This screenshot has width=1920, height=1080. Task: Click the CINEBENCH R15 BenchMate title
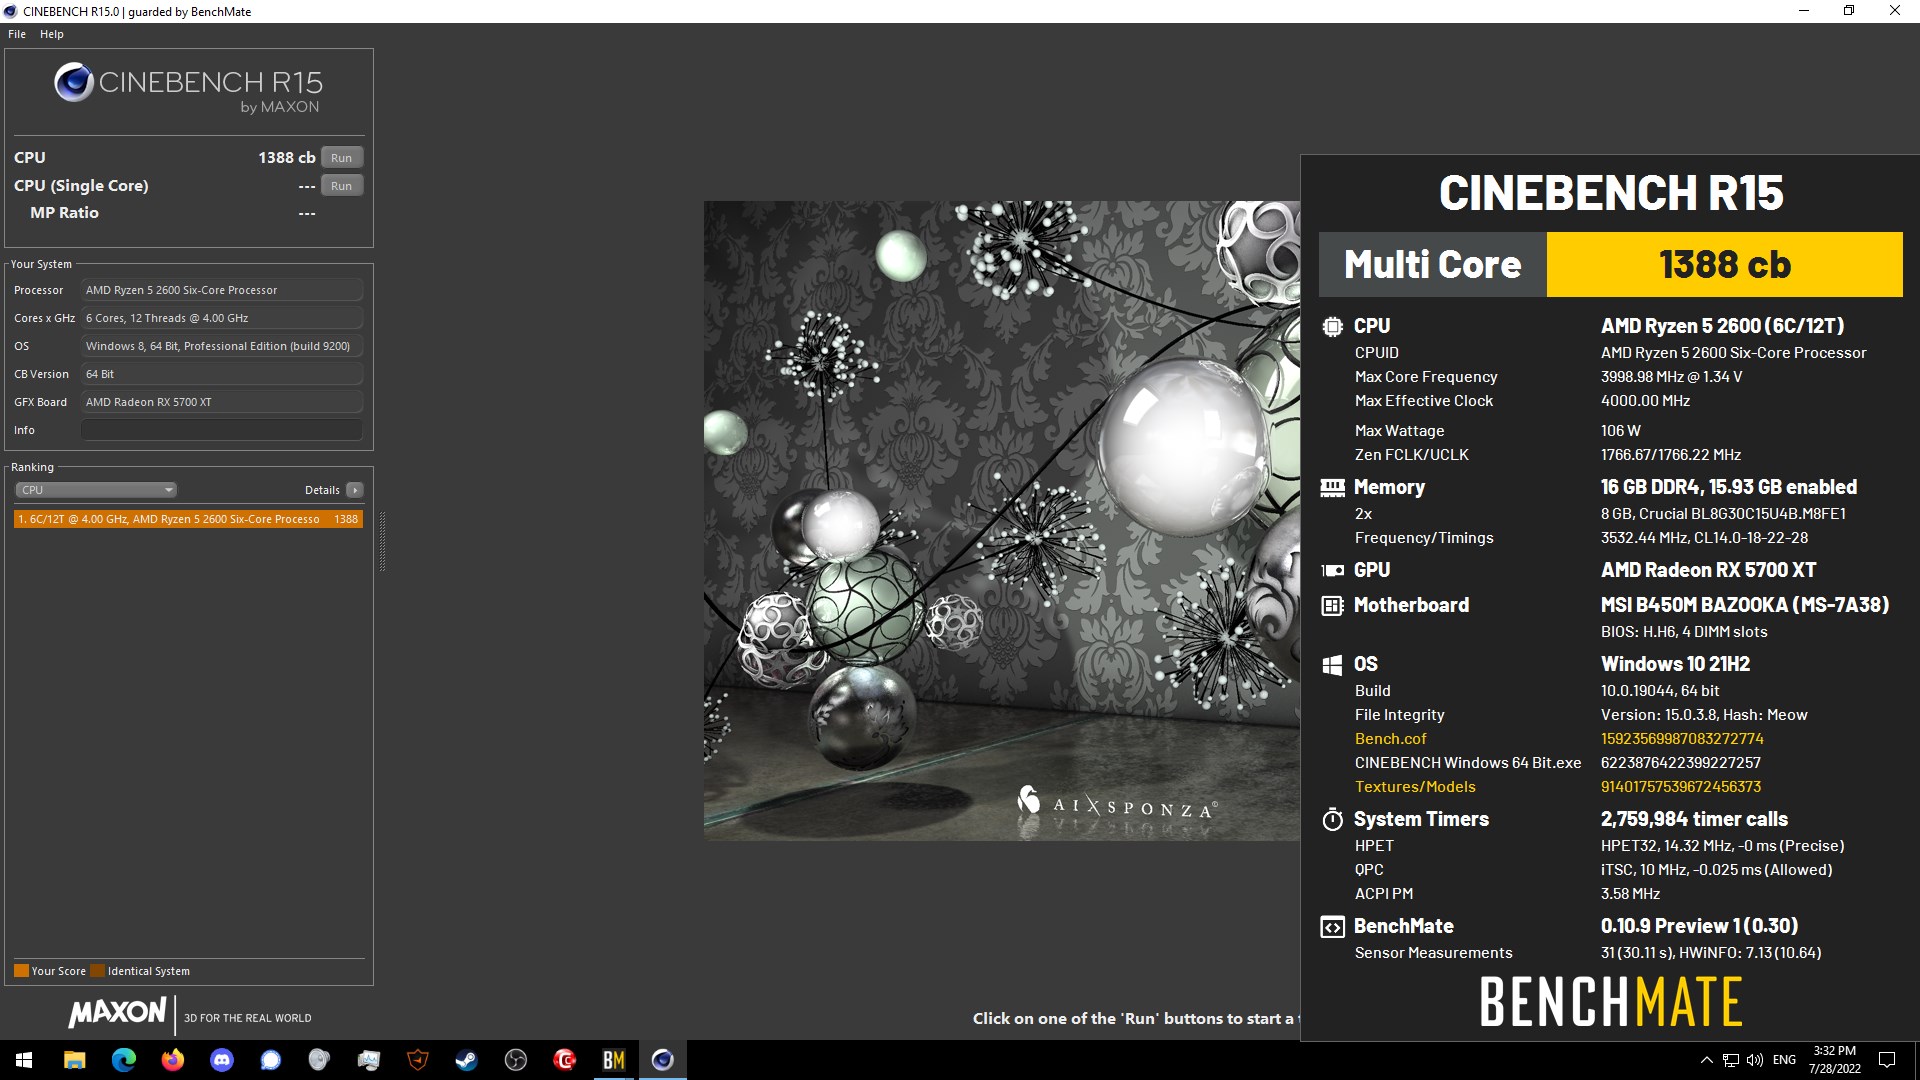(1611, 193)
